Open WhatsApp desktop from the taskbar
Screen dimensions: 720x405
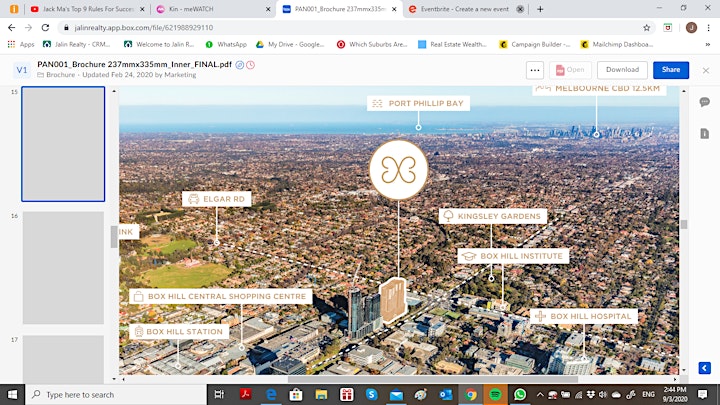[520, 394]
